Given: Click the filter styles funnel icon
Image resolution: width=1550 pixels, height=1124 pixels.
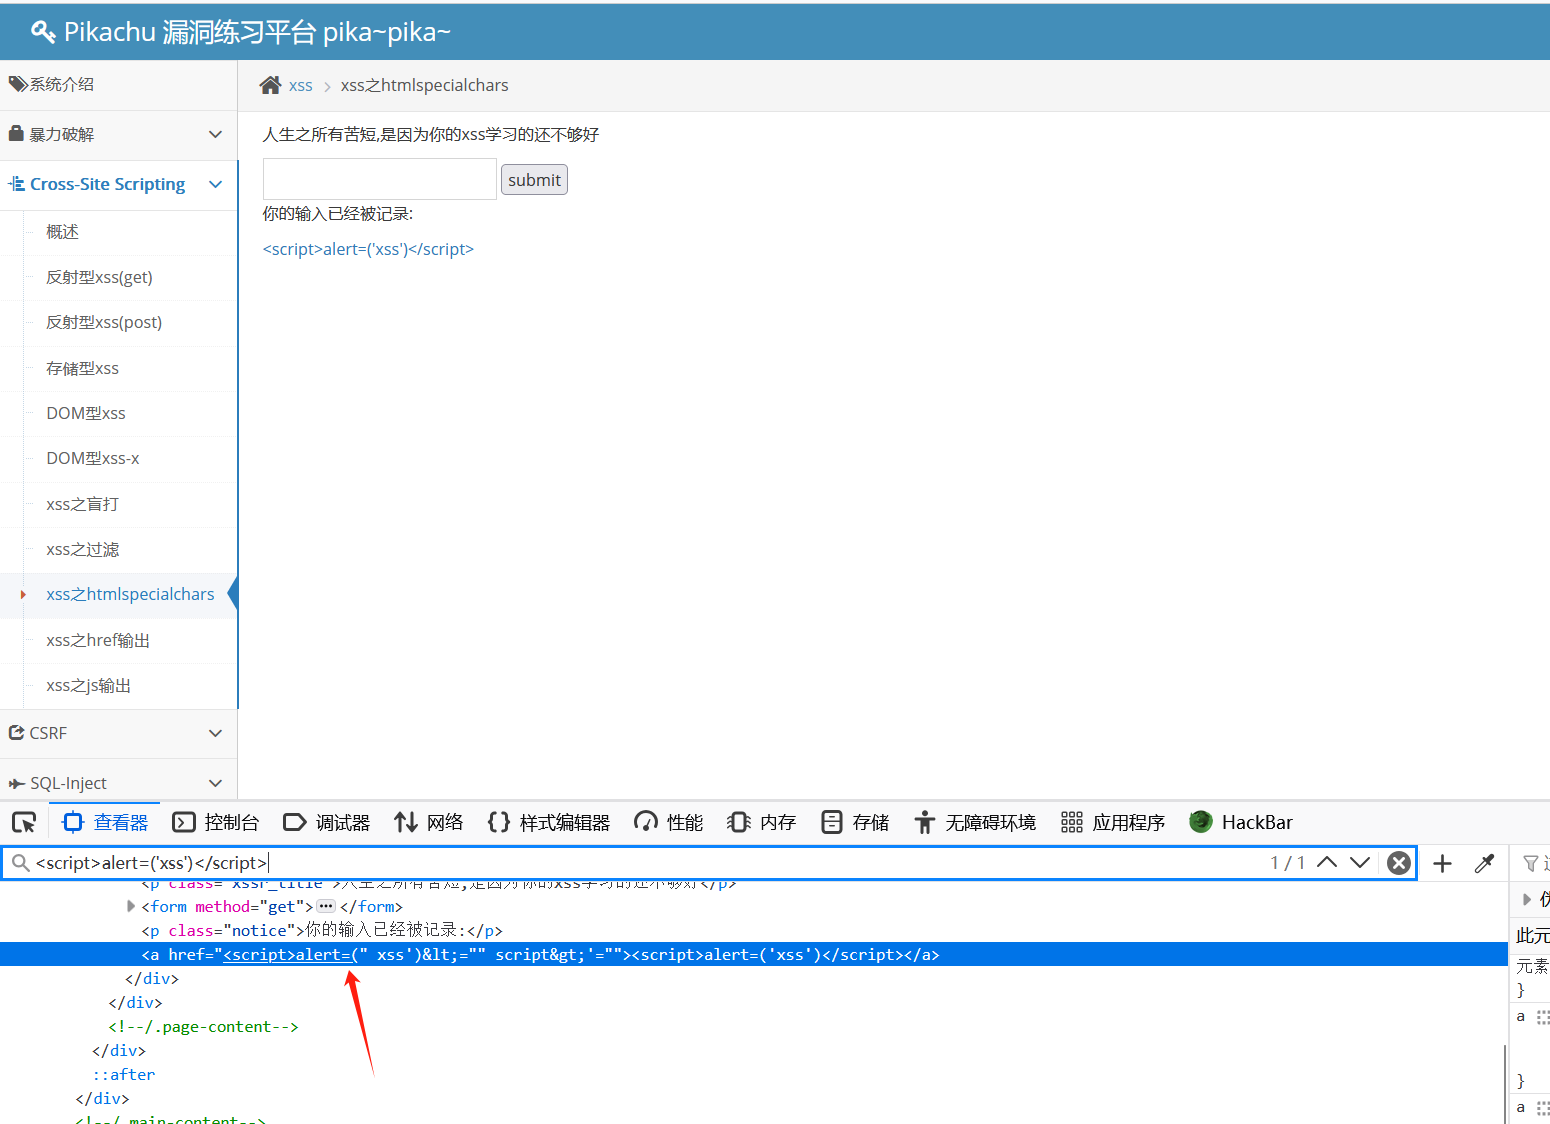Looking at the screenshot, I should [x=1530, y=863].
